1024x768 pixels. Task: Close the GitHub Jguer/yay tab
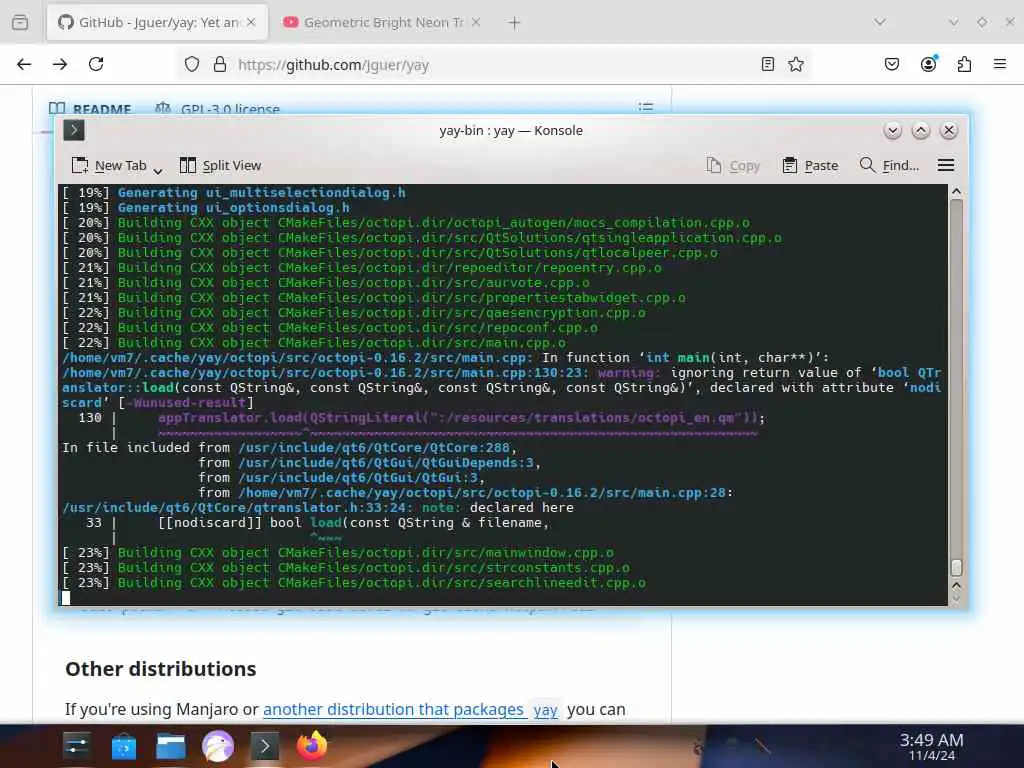[251, 22]
